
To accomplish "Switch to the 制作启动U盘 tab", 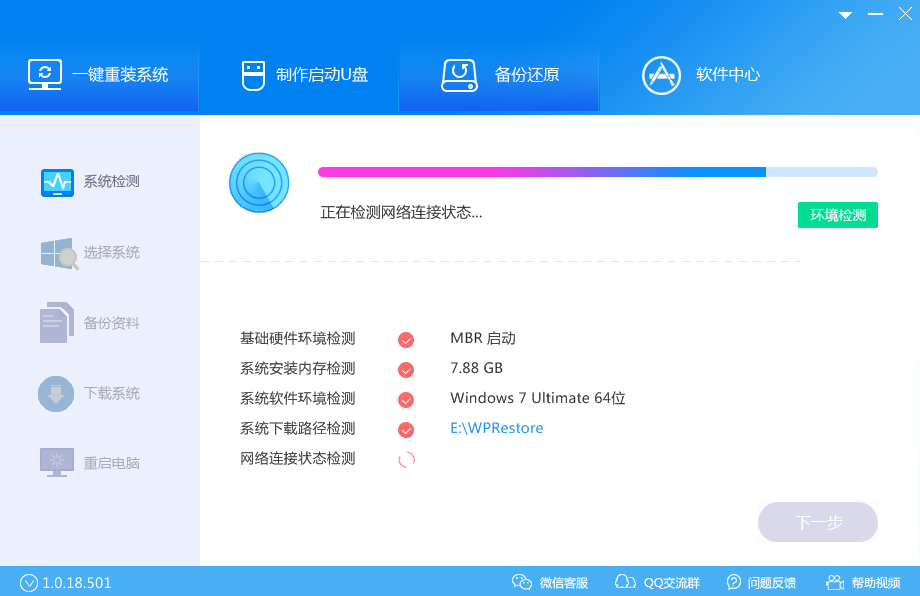I will [x=298, y=73].
